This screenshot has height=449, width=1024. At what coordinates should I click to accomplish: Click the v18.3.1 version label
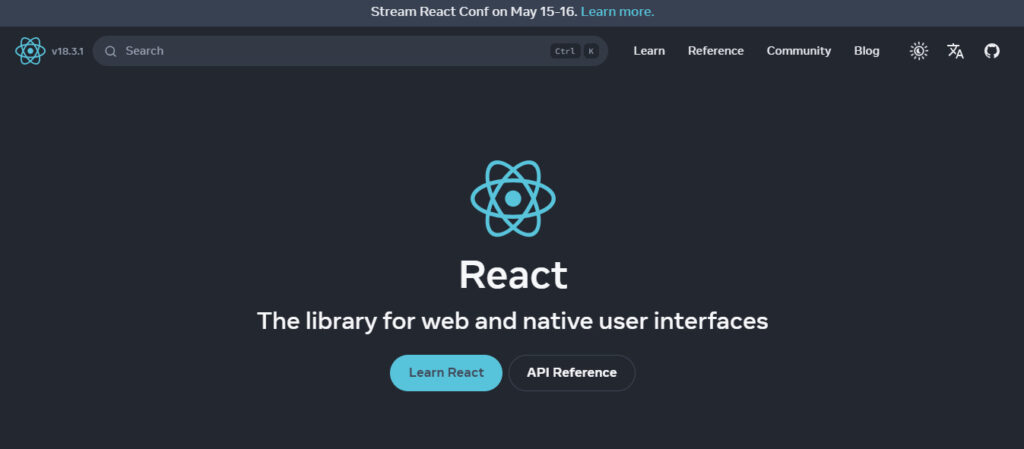67,51
